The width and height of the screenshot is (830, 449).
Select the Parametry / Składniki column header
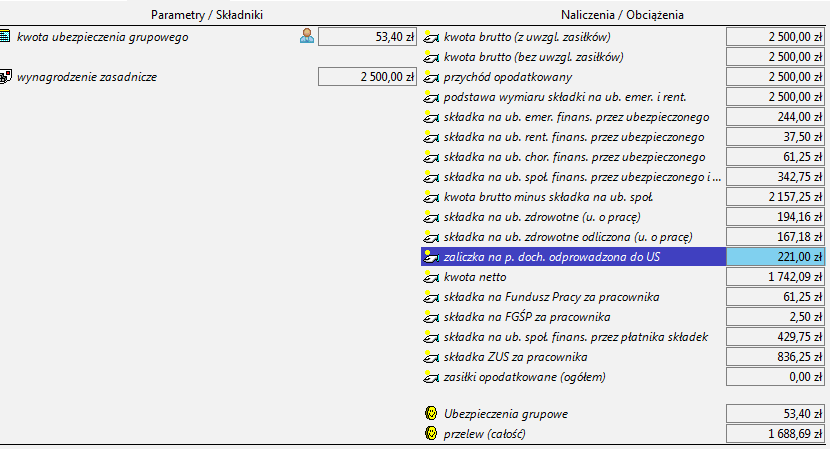coord(206,15)
